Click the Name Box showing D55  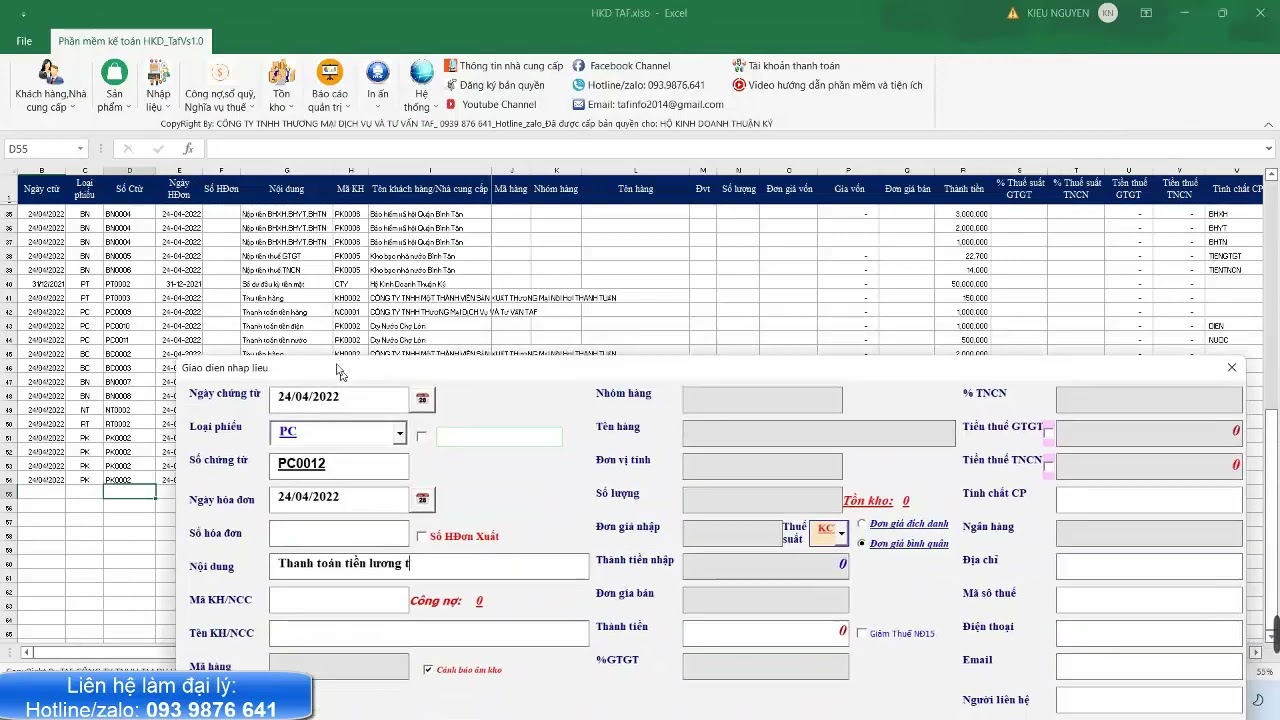[x=38, y=149]
